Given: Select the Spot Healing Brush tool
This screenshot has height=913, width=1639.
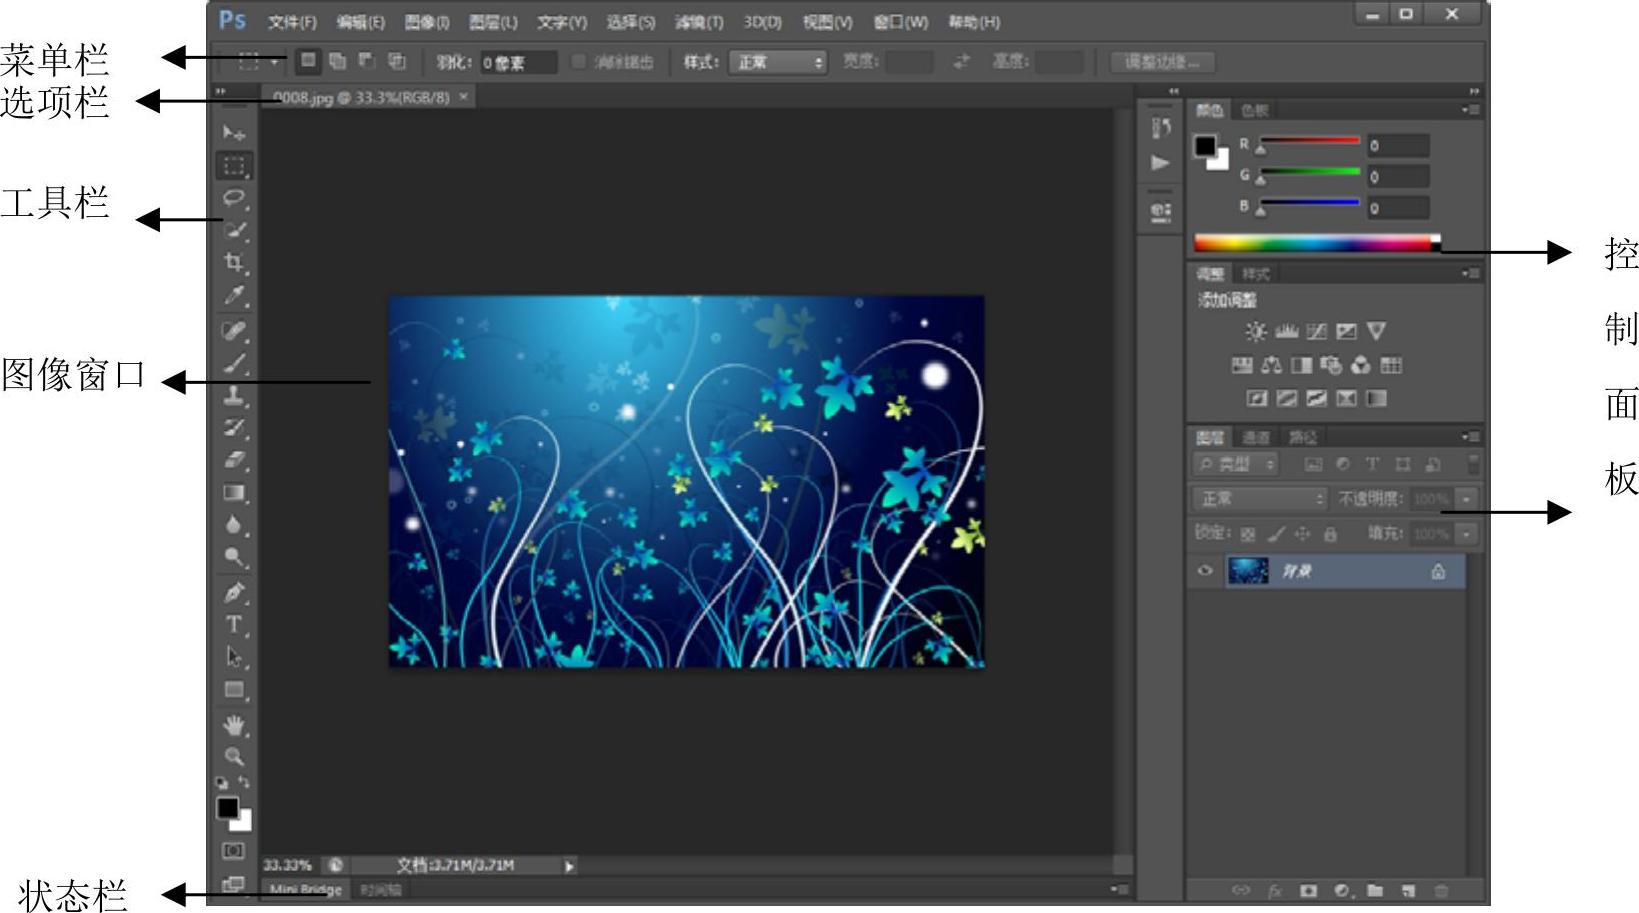Looking at the screenshot, I should (234, 331).
